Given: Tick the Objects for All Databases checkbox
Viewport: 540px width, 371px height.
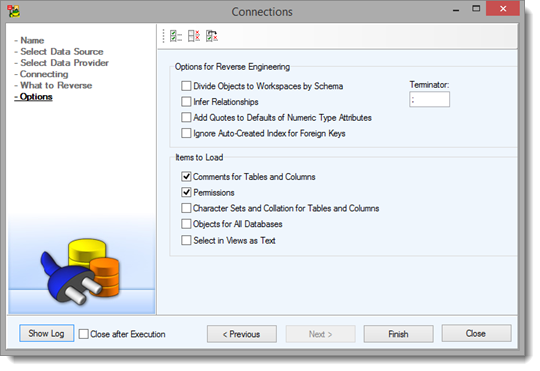Looking at the screenshot, I should [186, 224].
